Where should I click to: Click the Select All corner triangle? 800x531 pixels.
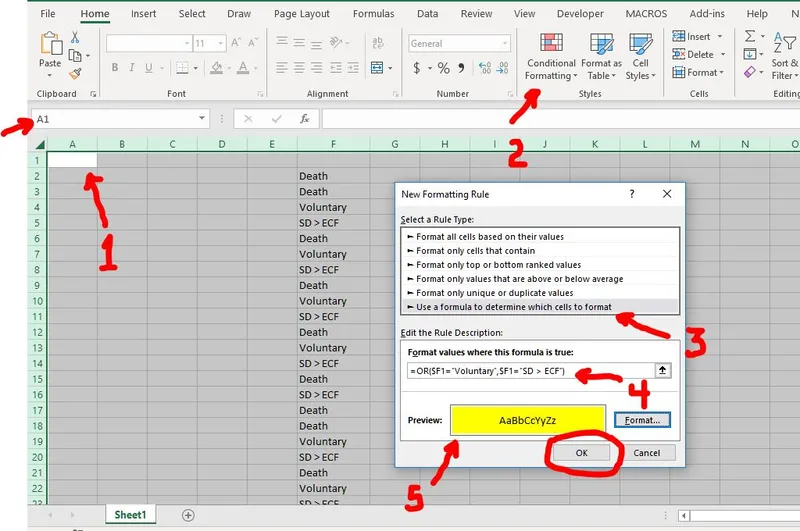[39, 144]
